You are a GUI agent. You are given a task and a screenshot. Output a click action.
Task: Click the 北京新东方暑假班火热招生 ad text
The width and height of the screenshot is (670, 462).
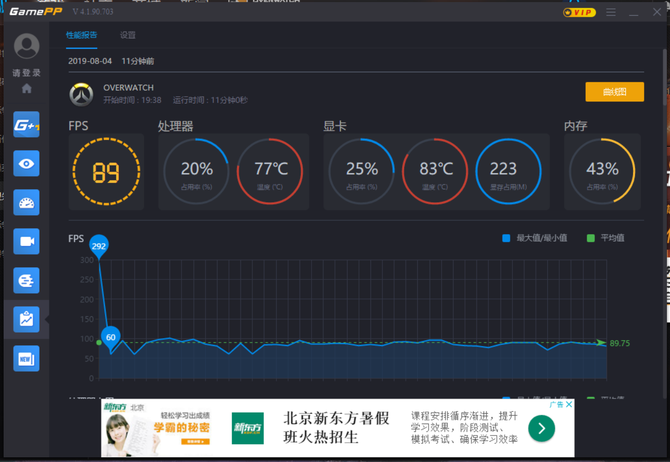336,427
